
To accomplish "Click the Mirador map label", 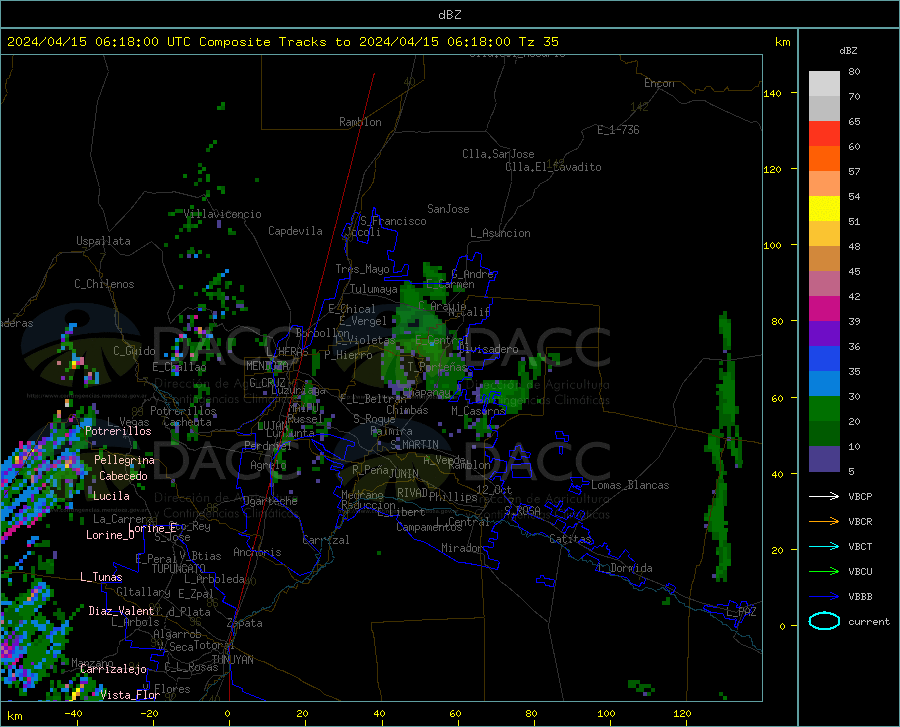I will click(462, 548).
